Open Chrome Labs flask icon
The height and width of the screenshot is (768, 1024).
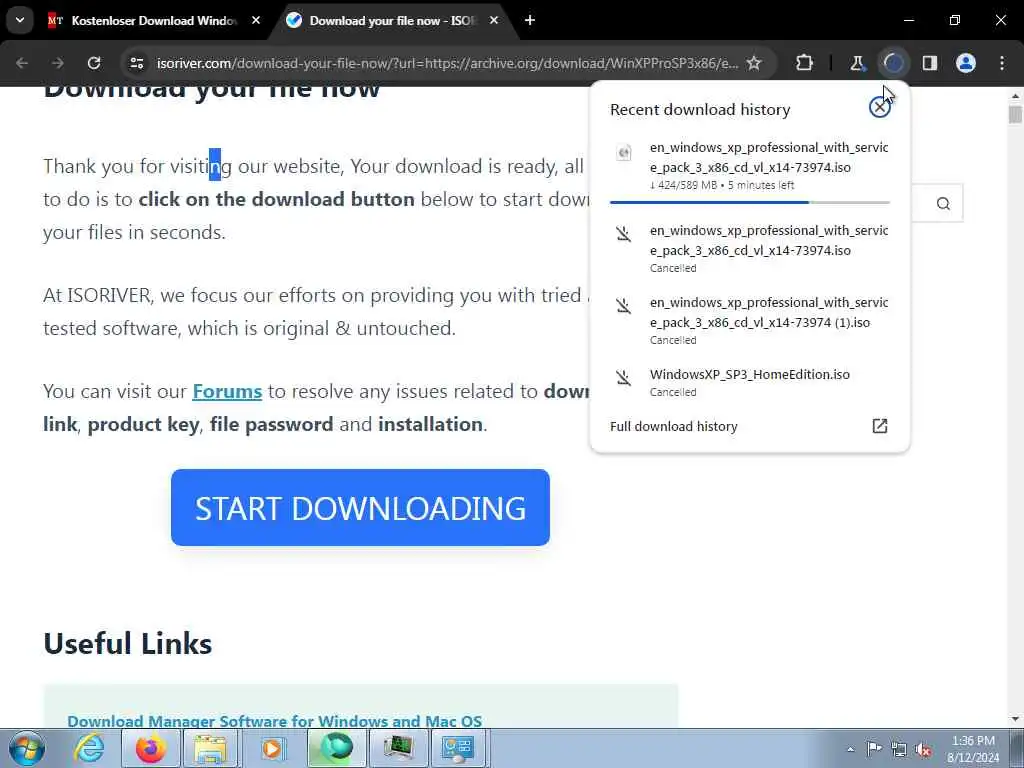click(x=857, y=63)
